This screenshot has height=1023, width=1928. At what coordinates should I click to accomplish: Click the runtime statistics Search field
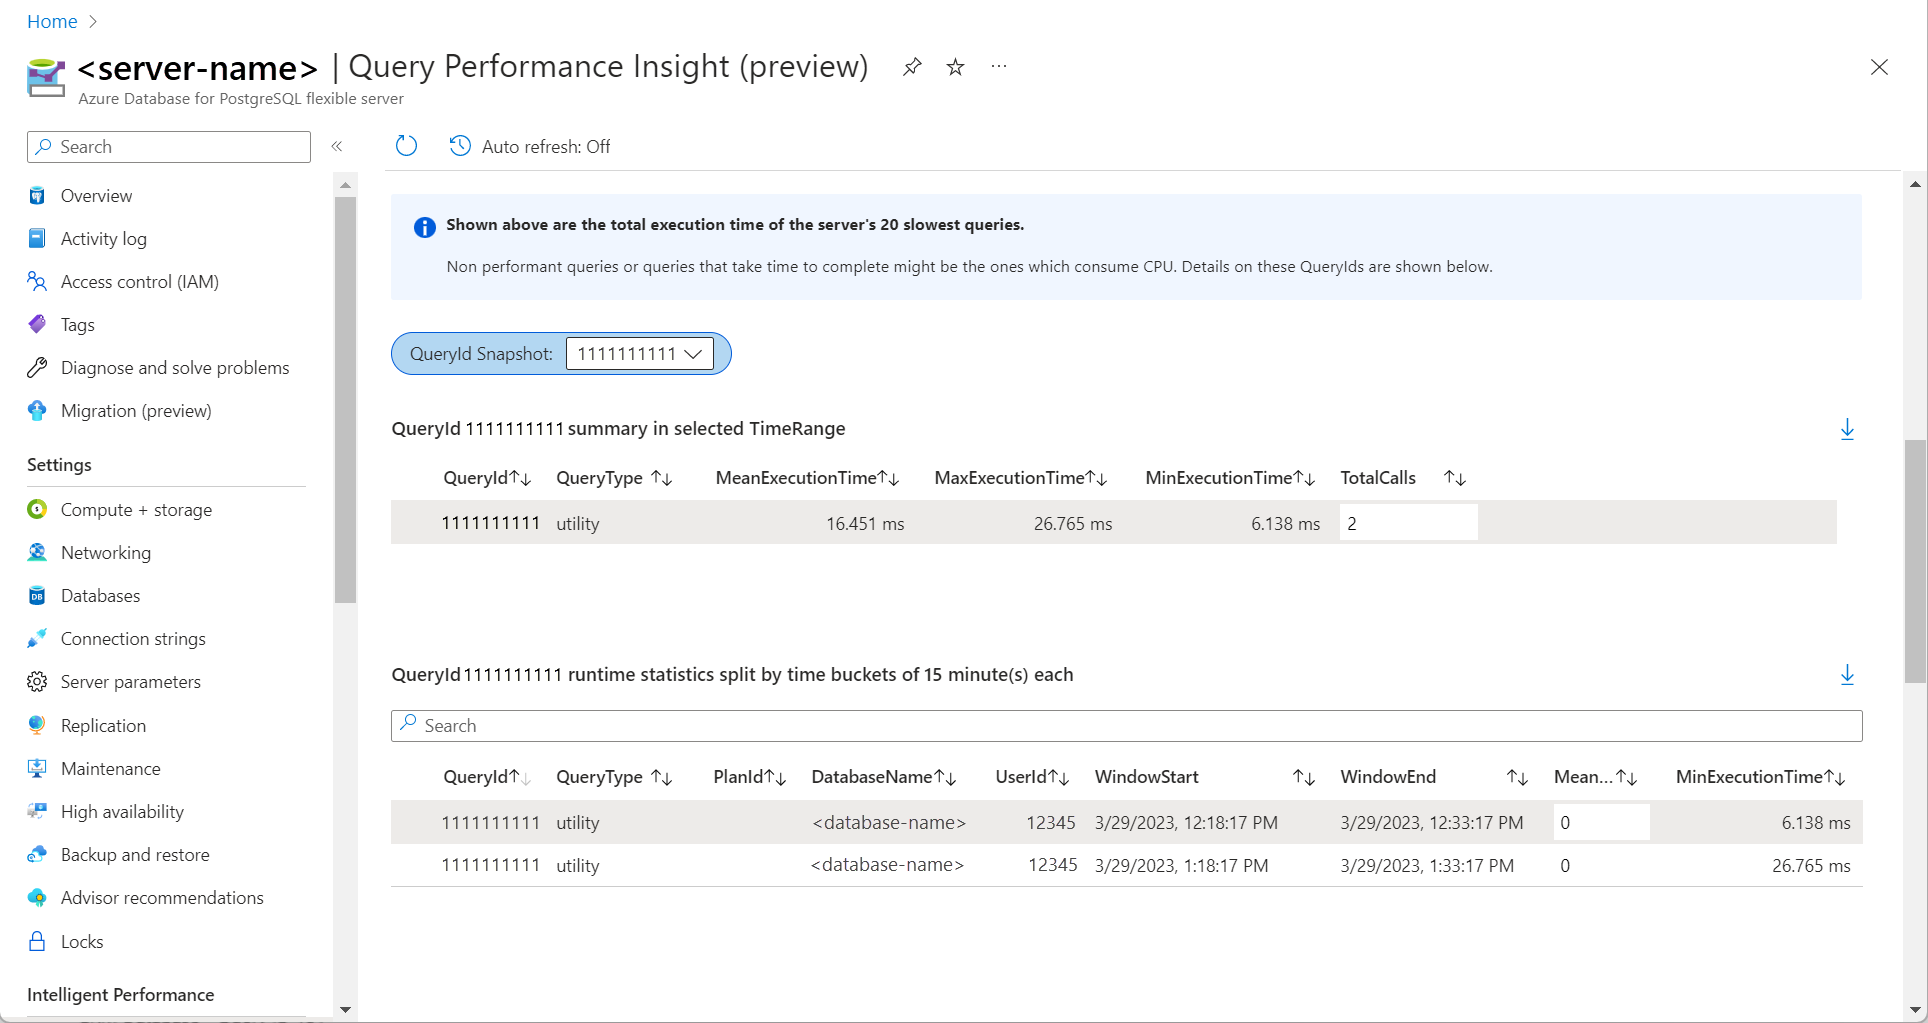1126,726
